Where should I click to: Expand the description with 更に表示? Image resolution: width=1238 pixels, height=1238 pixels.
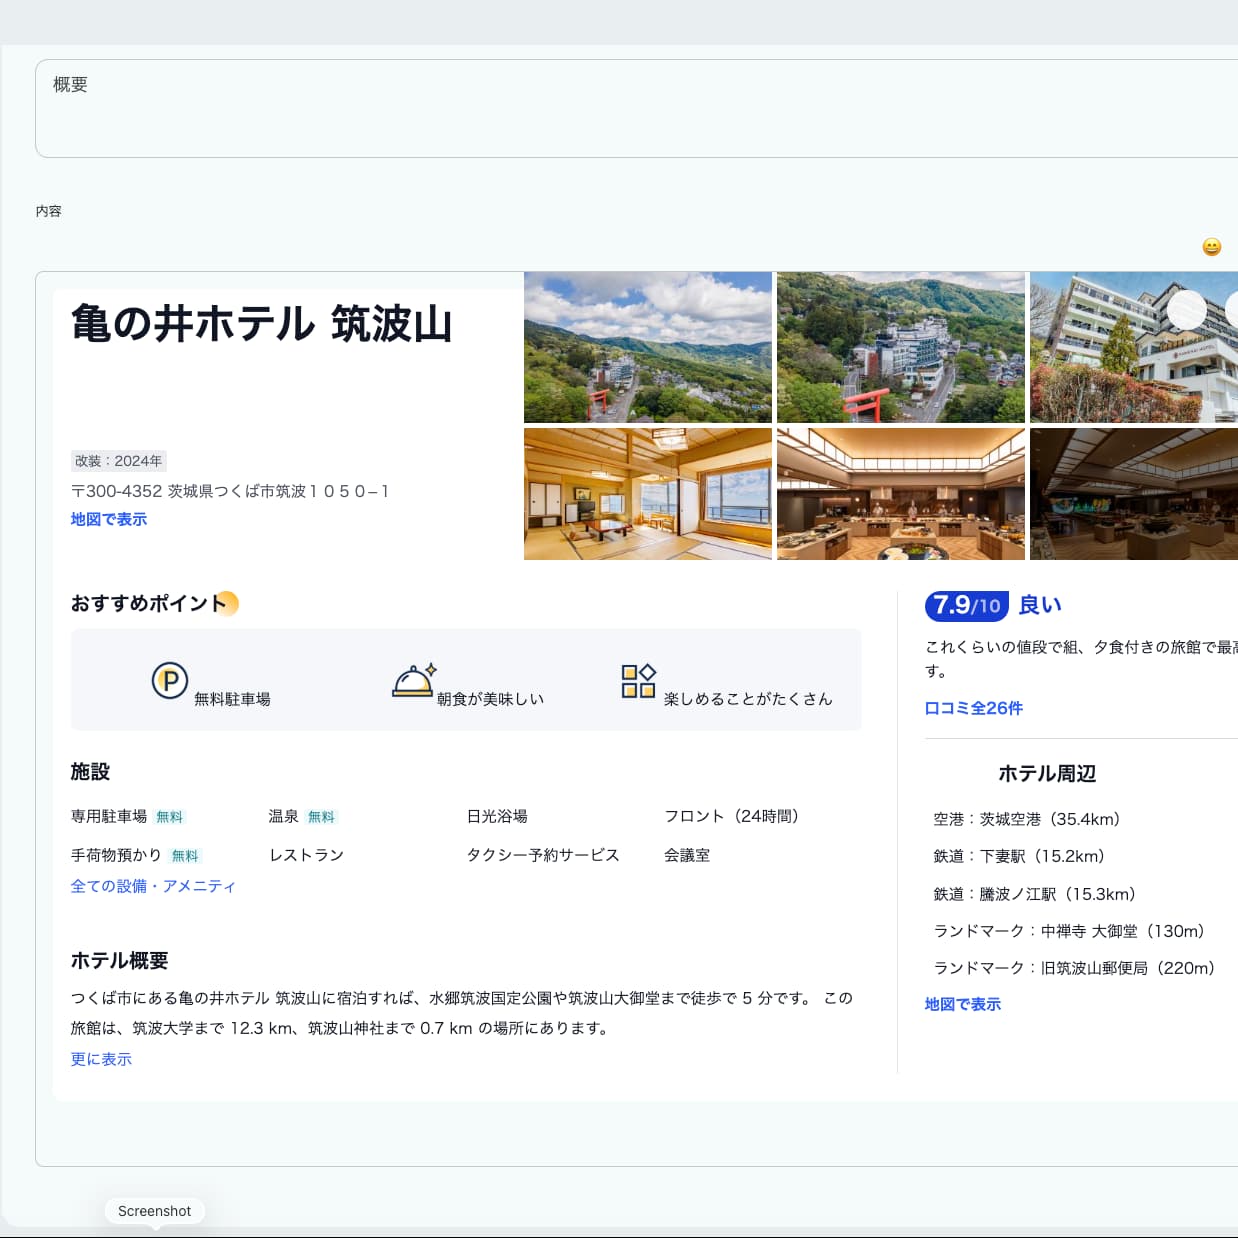(x=100, y=1059)
